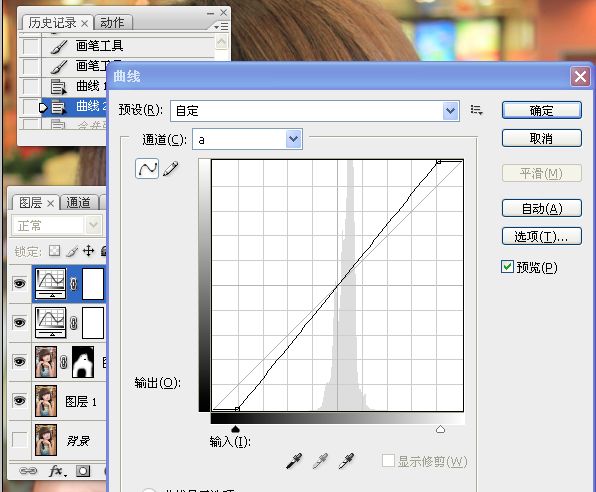
Task: Click masked photo layer link chain icon
Action: click(x=64, y=362)
